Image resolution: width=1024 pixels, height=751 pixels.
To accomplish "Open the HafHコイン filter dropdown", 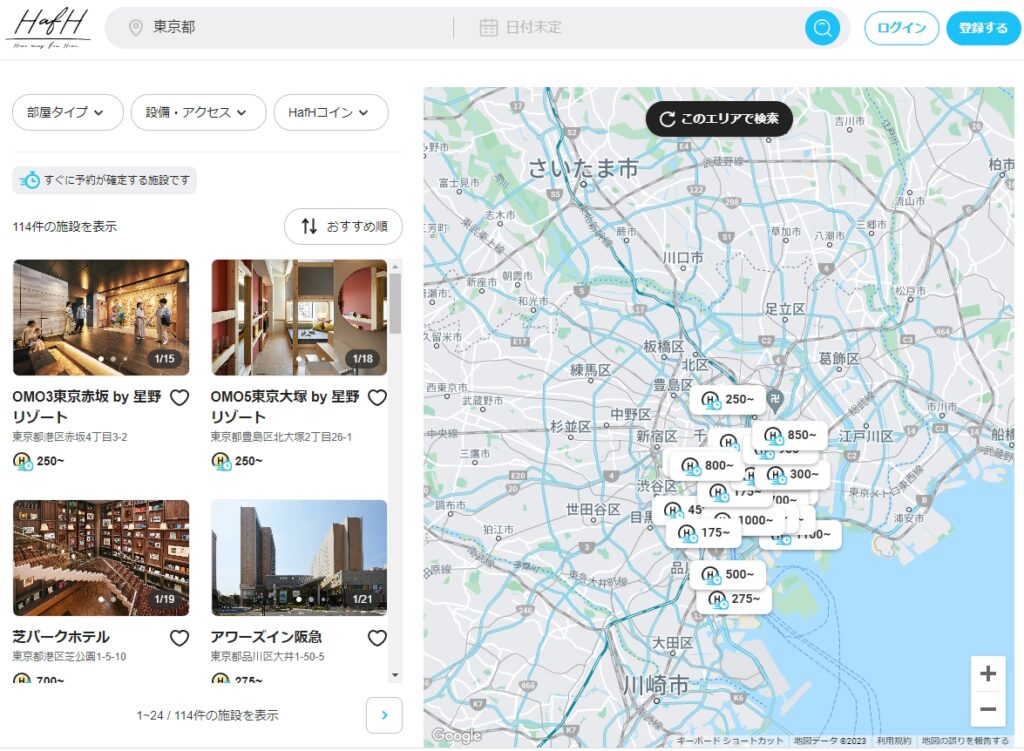I will click(331, 112).
